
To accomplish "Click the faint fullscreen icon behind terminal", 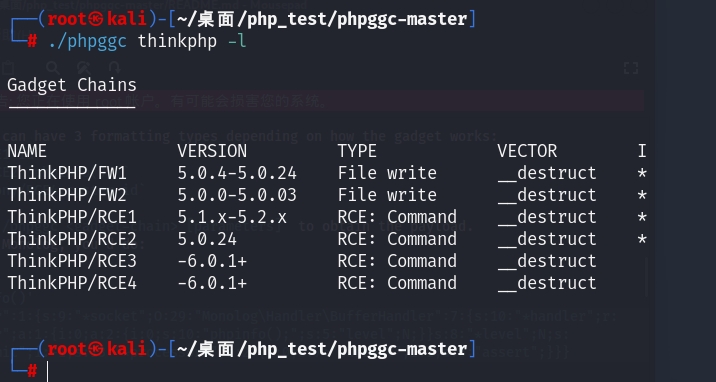I will [631, 68].
